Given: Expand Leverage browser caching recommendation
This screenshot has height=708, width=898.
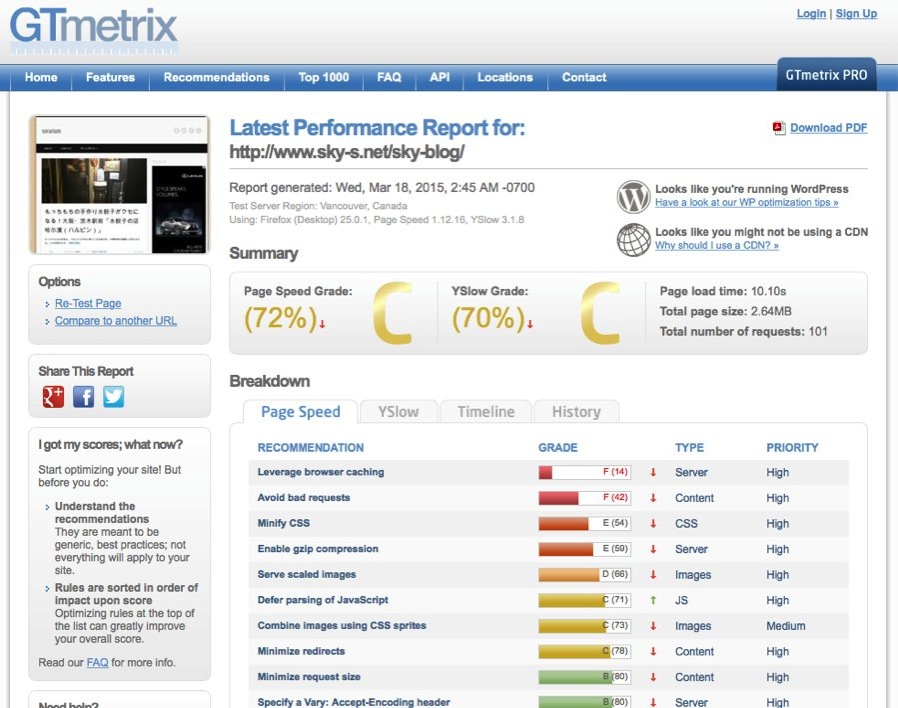Looking at the screenshot, I should [321, 472].
